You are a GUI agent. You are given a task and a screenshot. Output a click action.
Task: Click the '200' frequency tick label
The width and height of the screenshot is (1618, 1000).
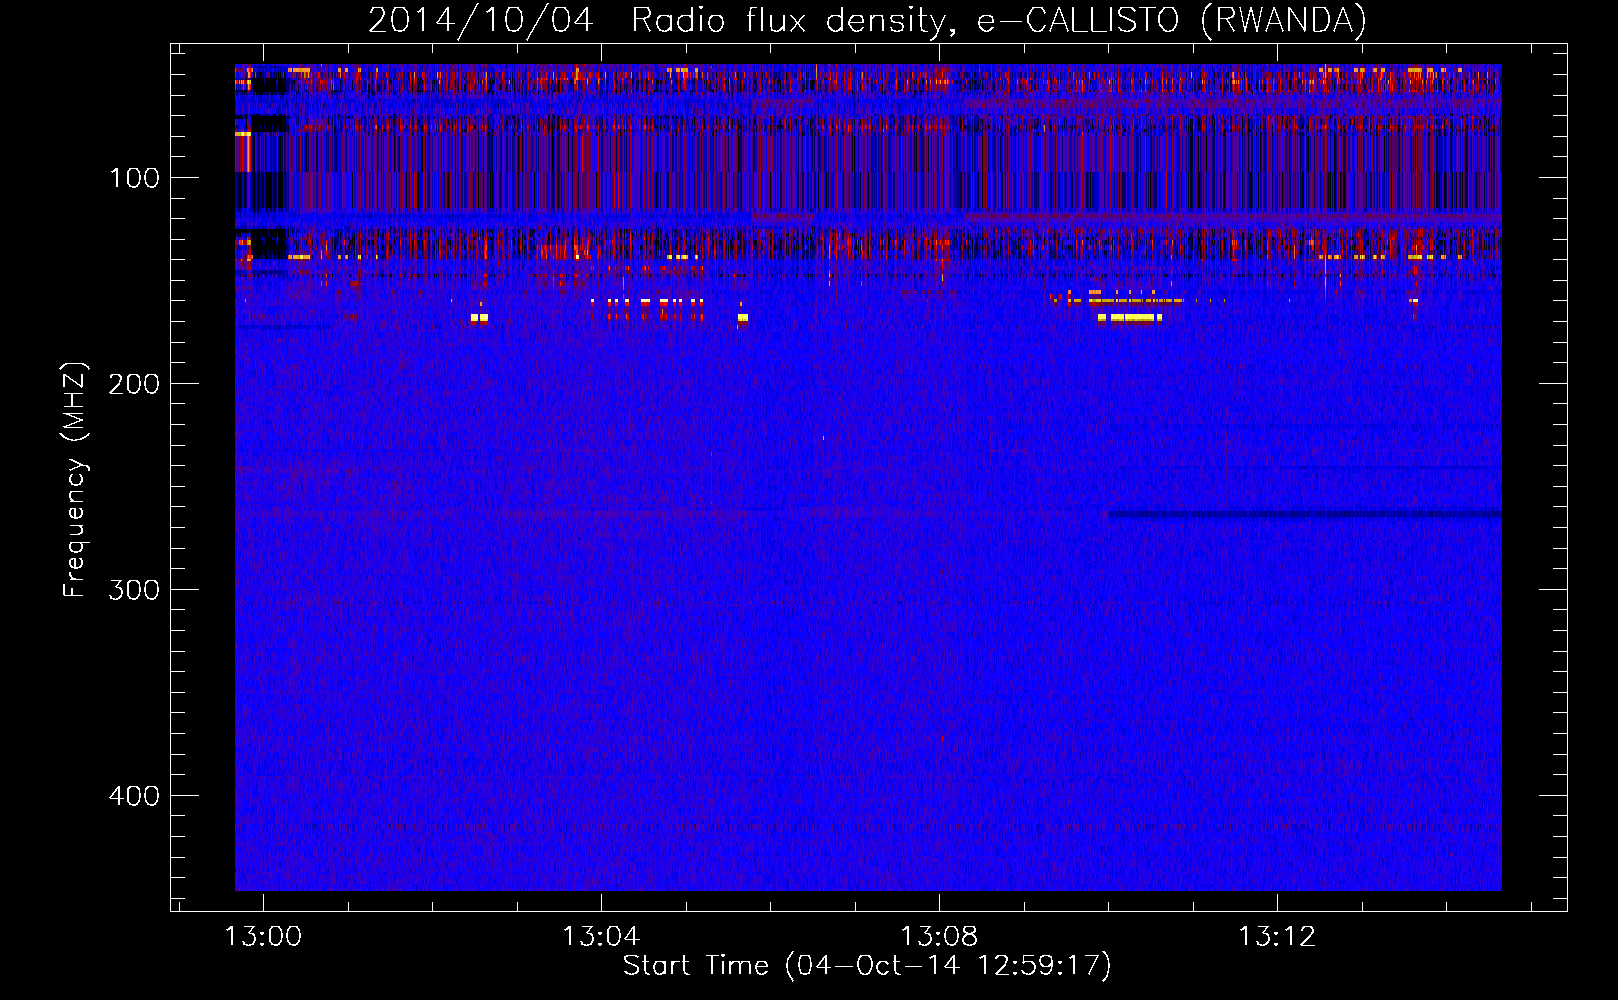click(x=135, y=384)
